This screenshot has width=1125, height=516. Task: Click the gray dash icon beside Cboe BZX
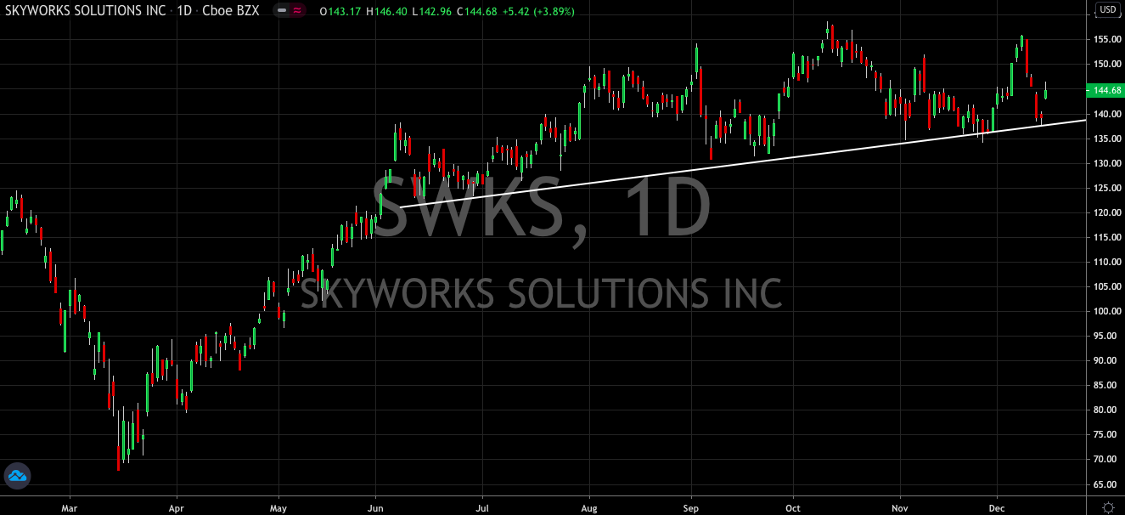click(x=282, y=11)
